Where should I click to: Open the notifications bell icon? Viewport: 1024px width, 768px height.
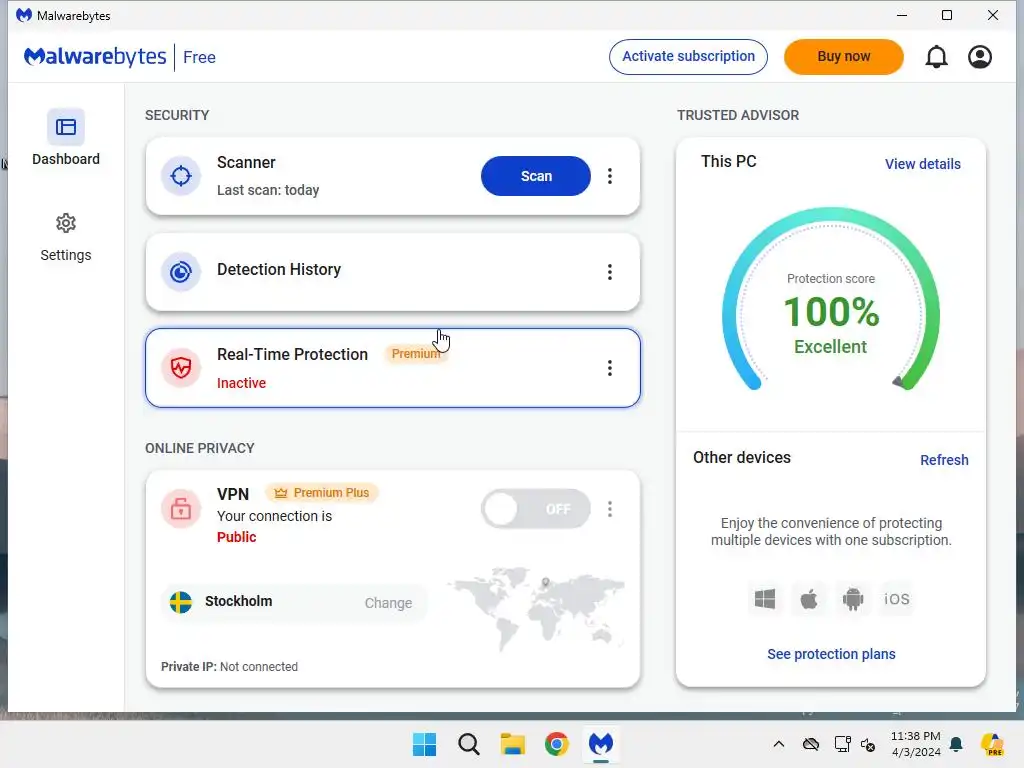[x=936, y=57]
